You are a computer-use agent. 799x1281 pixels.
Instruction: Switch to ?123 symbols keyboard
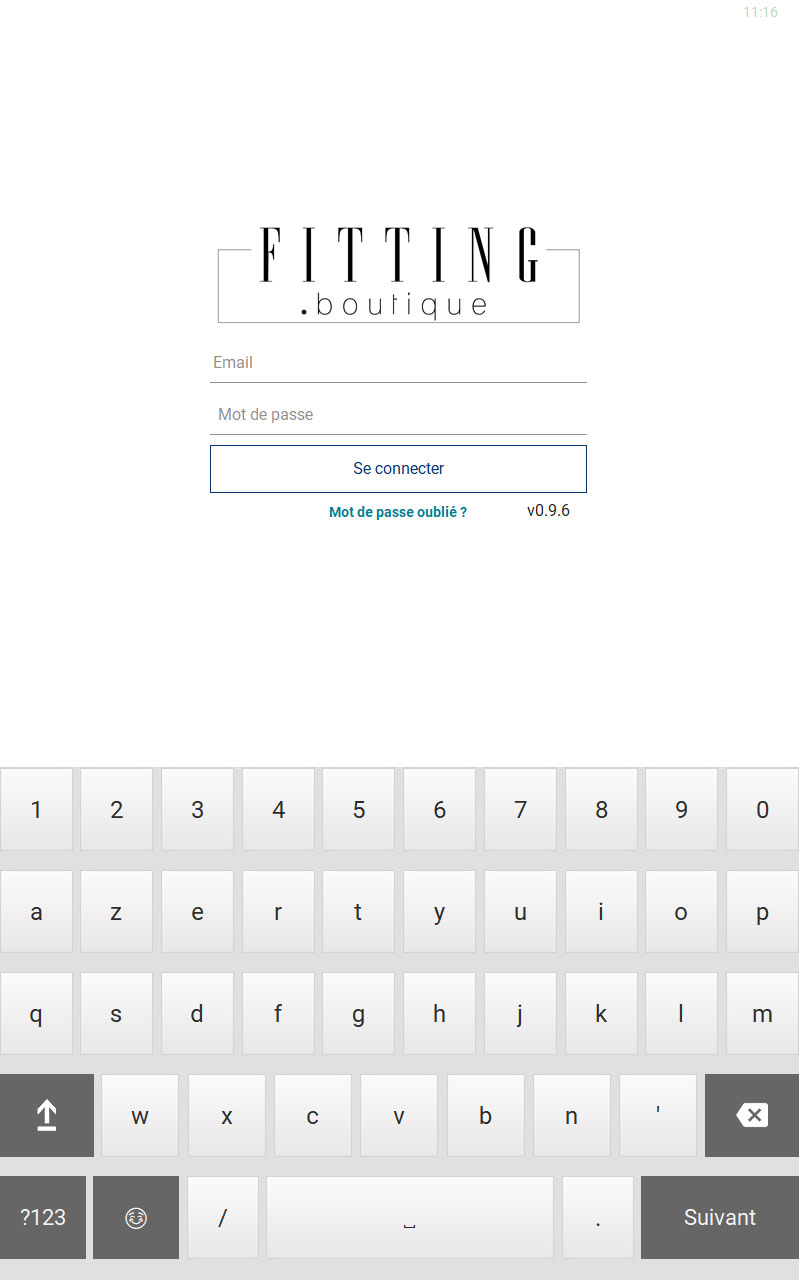click(43, 1217)
